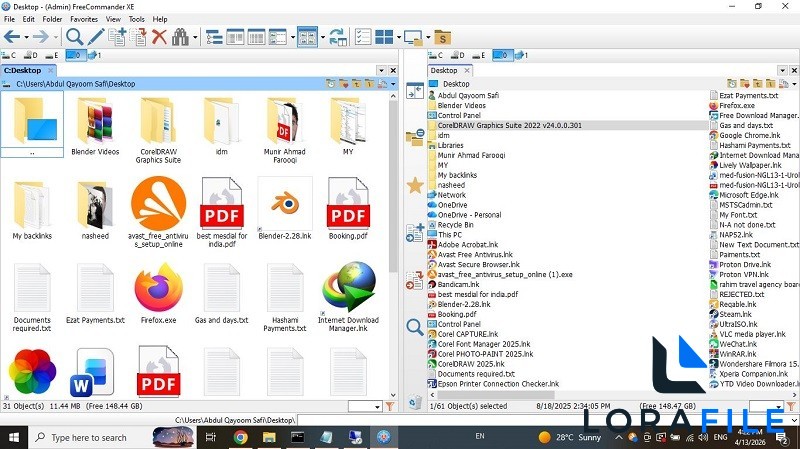Select Firefox.exe thumbnail in left pane
800x449 pixels.
(x=159, y=293)
